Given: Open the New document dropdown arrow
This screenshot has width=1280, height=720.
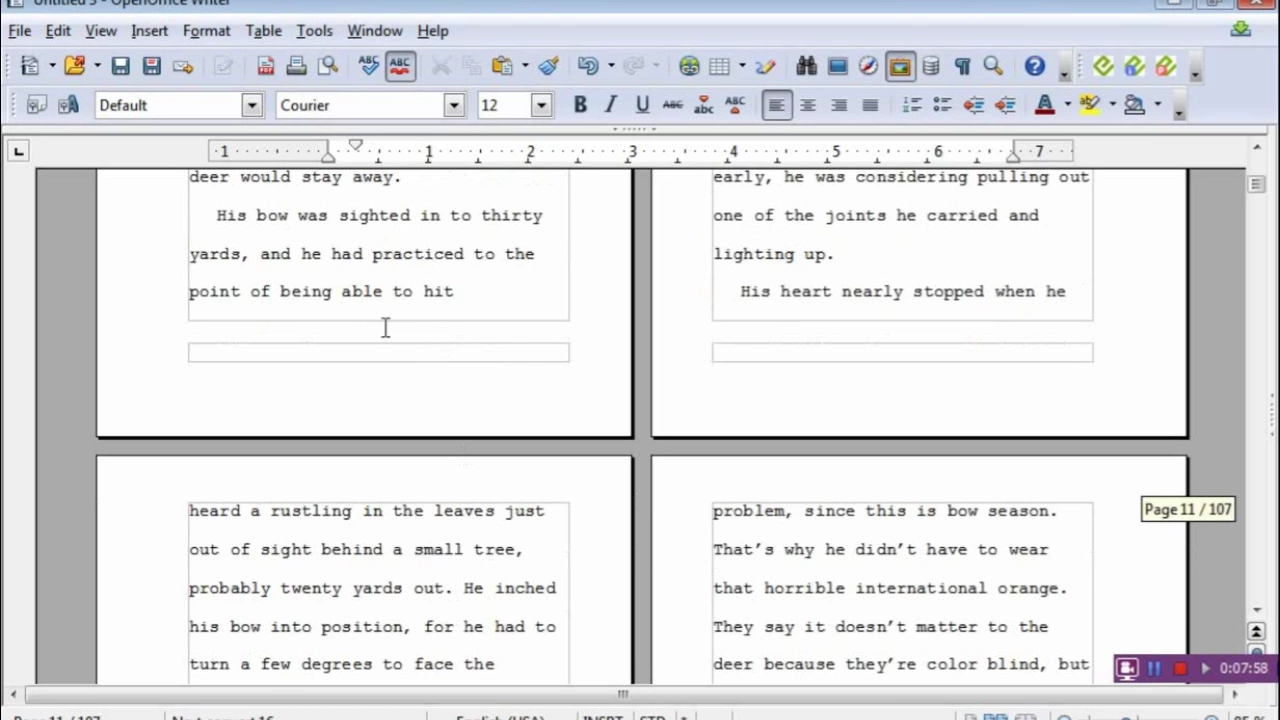Looking at the screenshot, I should 52,66.
